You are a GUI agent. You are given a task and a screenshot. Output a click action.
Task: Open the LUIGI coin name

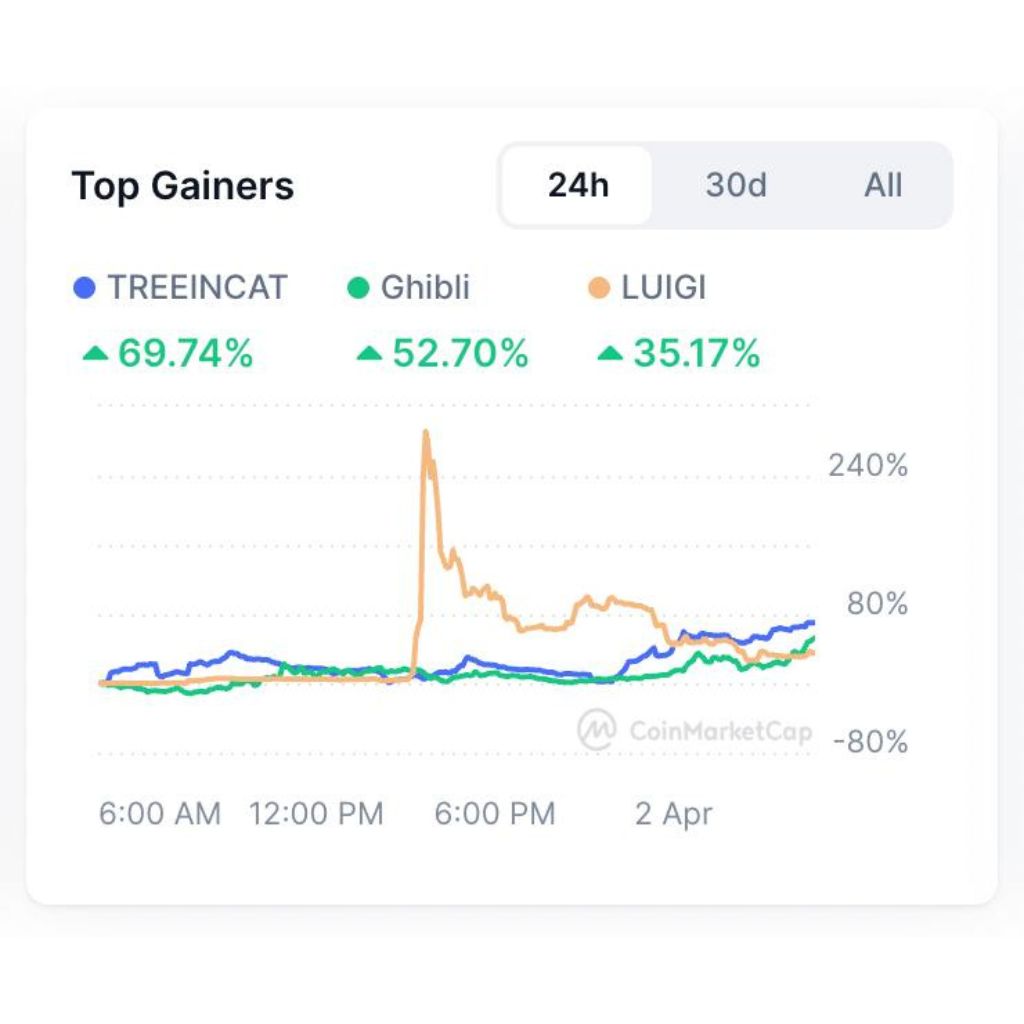point(664,288)
